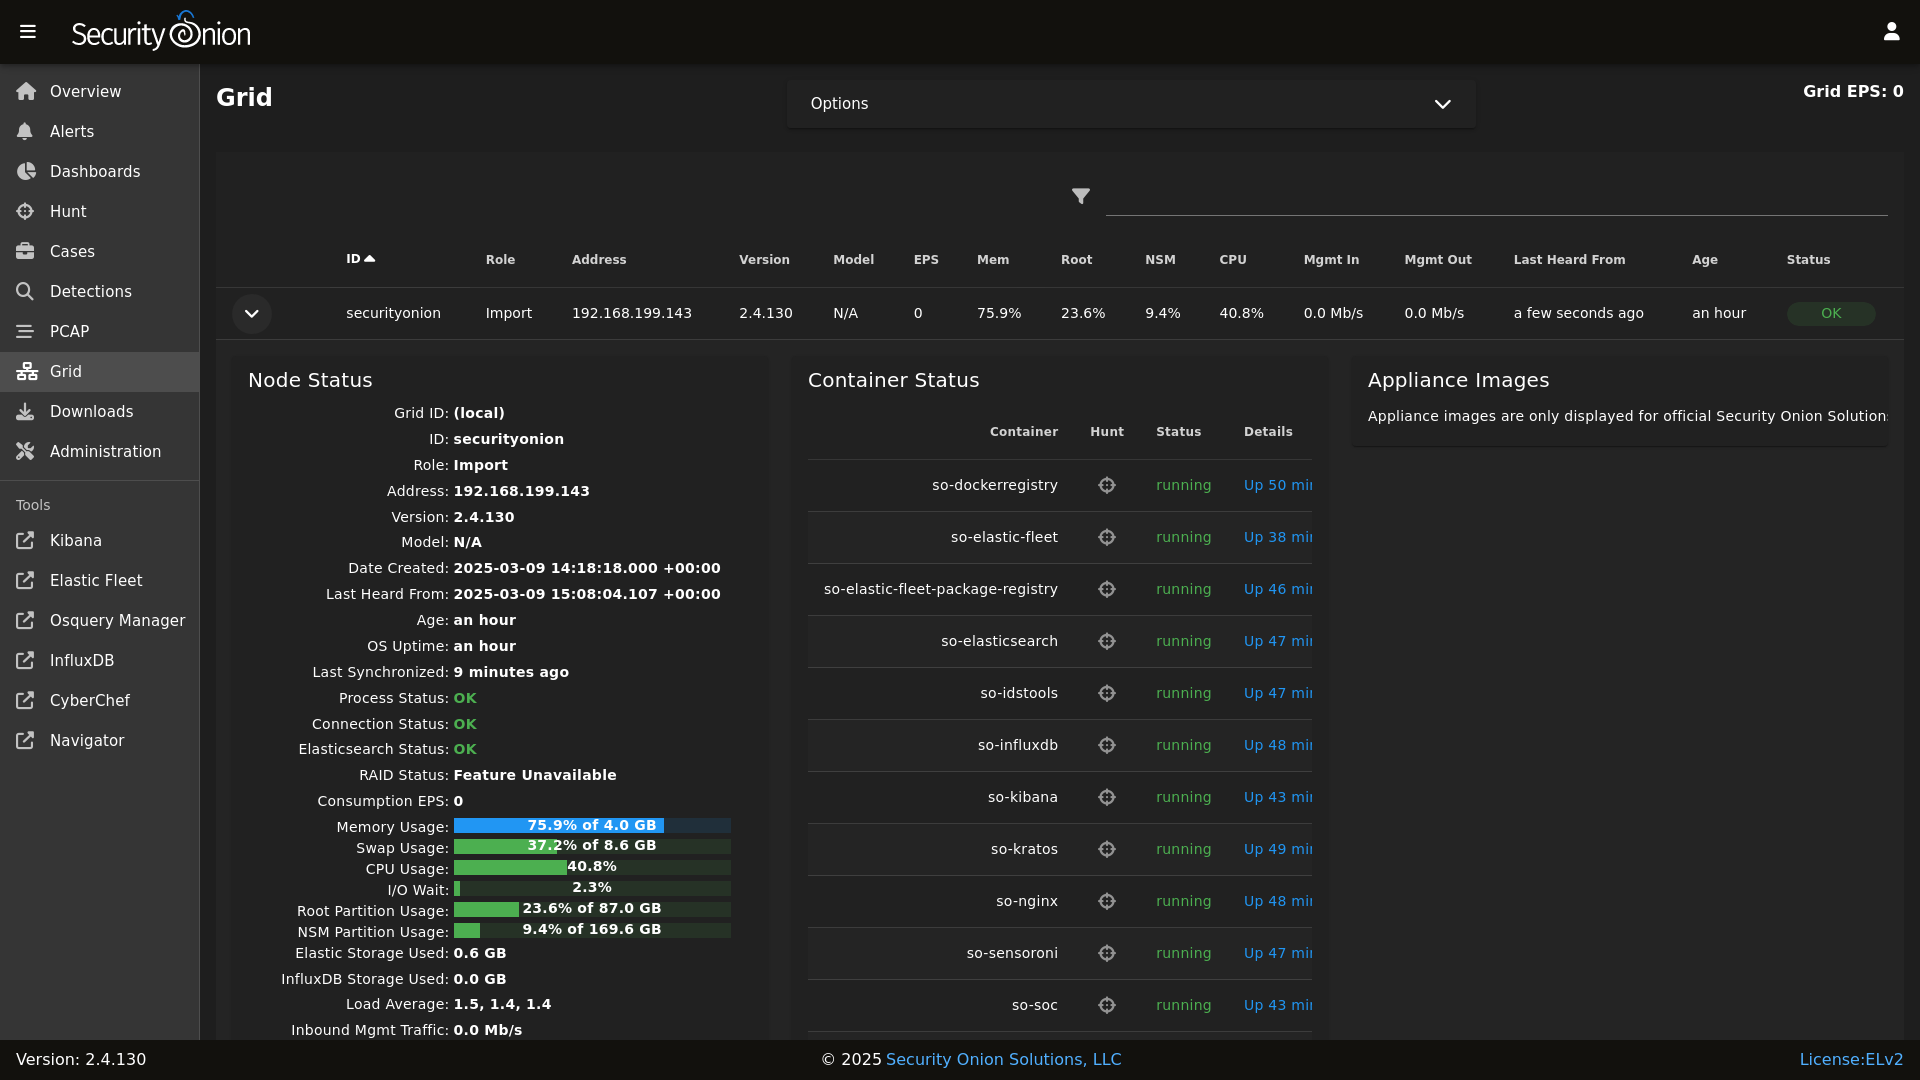Viewport: 1920px width, 1080px height.
Task: Open Kibana external tool link
Action: (x=75, y=541)
